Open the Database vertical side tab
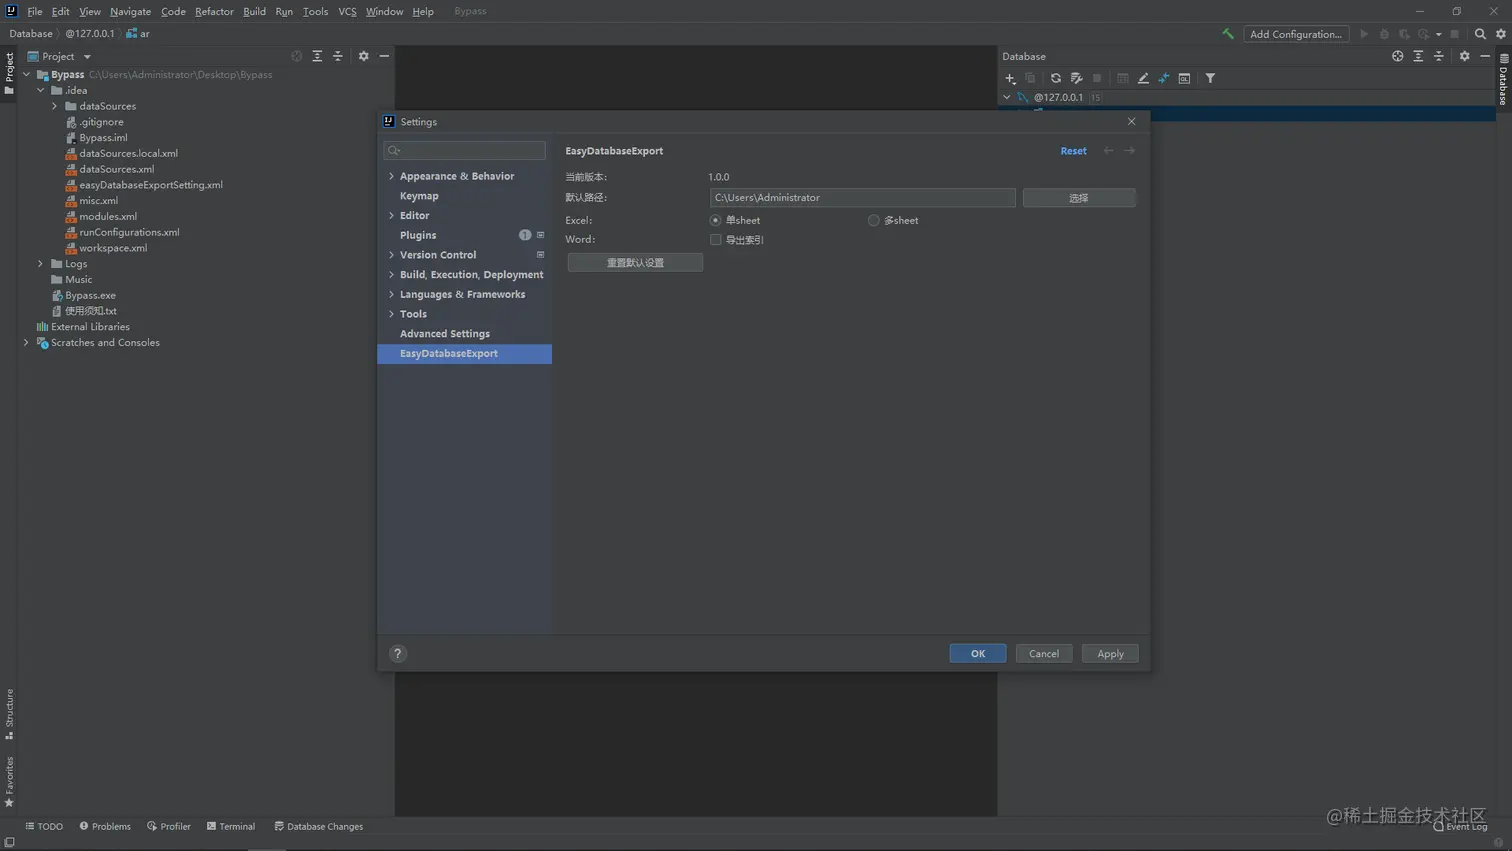1512x851 pixels. click(1503, 79)
